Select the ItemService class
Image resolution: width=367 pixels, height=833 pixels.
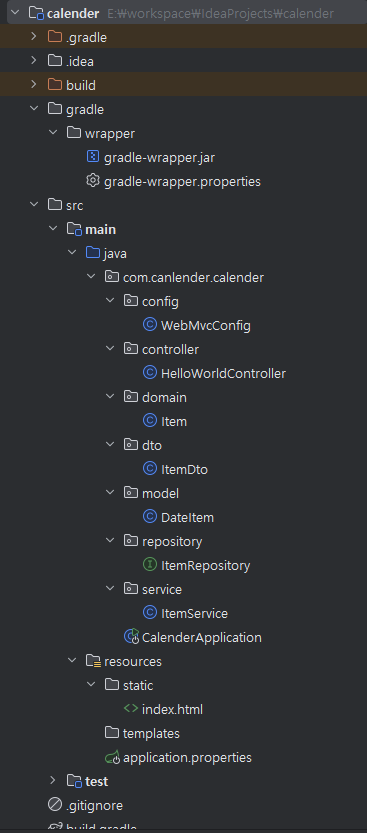pos(194,614)
